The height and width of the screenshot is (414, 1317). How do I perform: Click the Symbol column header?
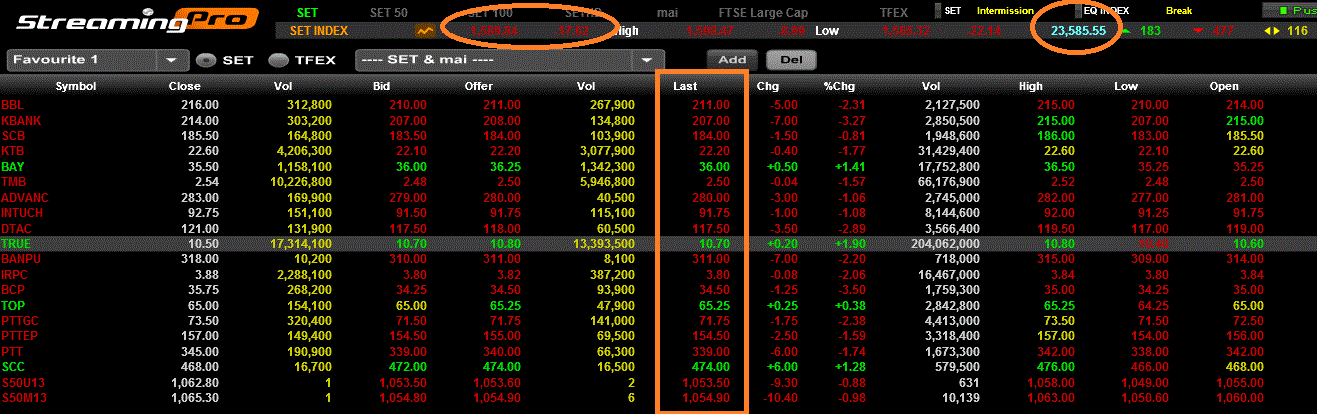pyautogui.click(x=75, y=86)
